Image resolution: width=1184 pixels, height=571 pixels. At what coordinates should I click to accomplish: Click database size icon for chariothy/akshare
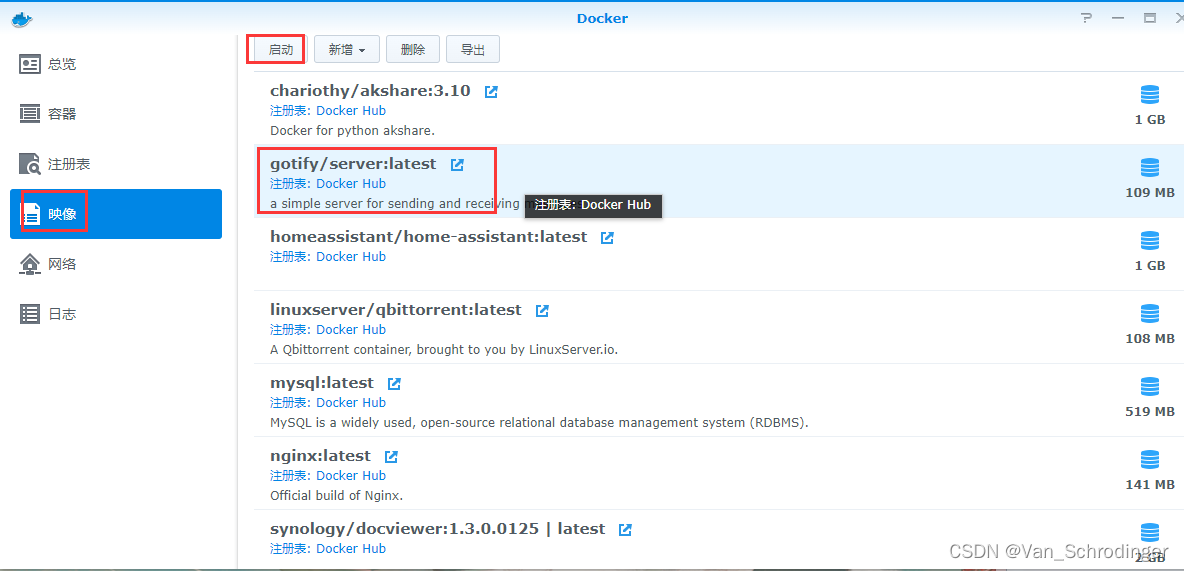[x=1149, y=95]
